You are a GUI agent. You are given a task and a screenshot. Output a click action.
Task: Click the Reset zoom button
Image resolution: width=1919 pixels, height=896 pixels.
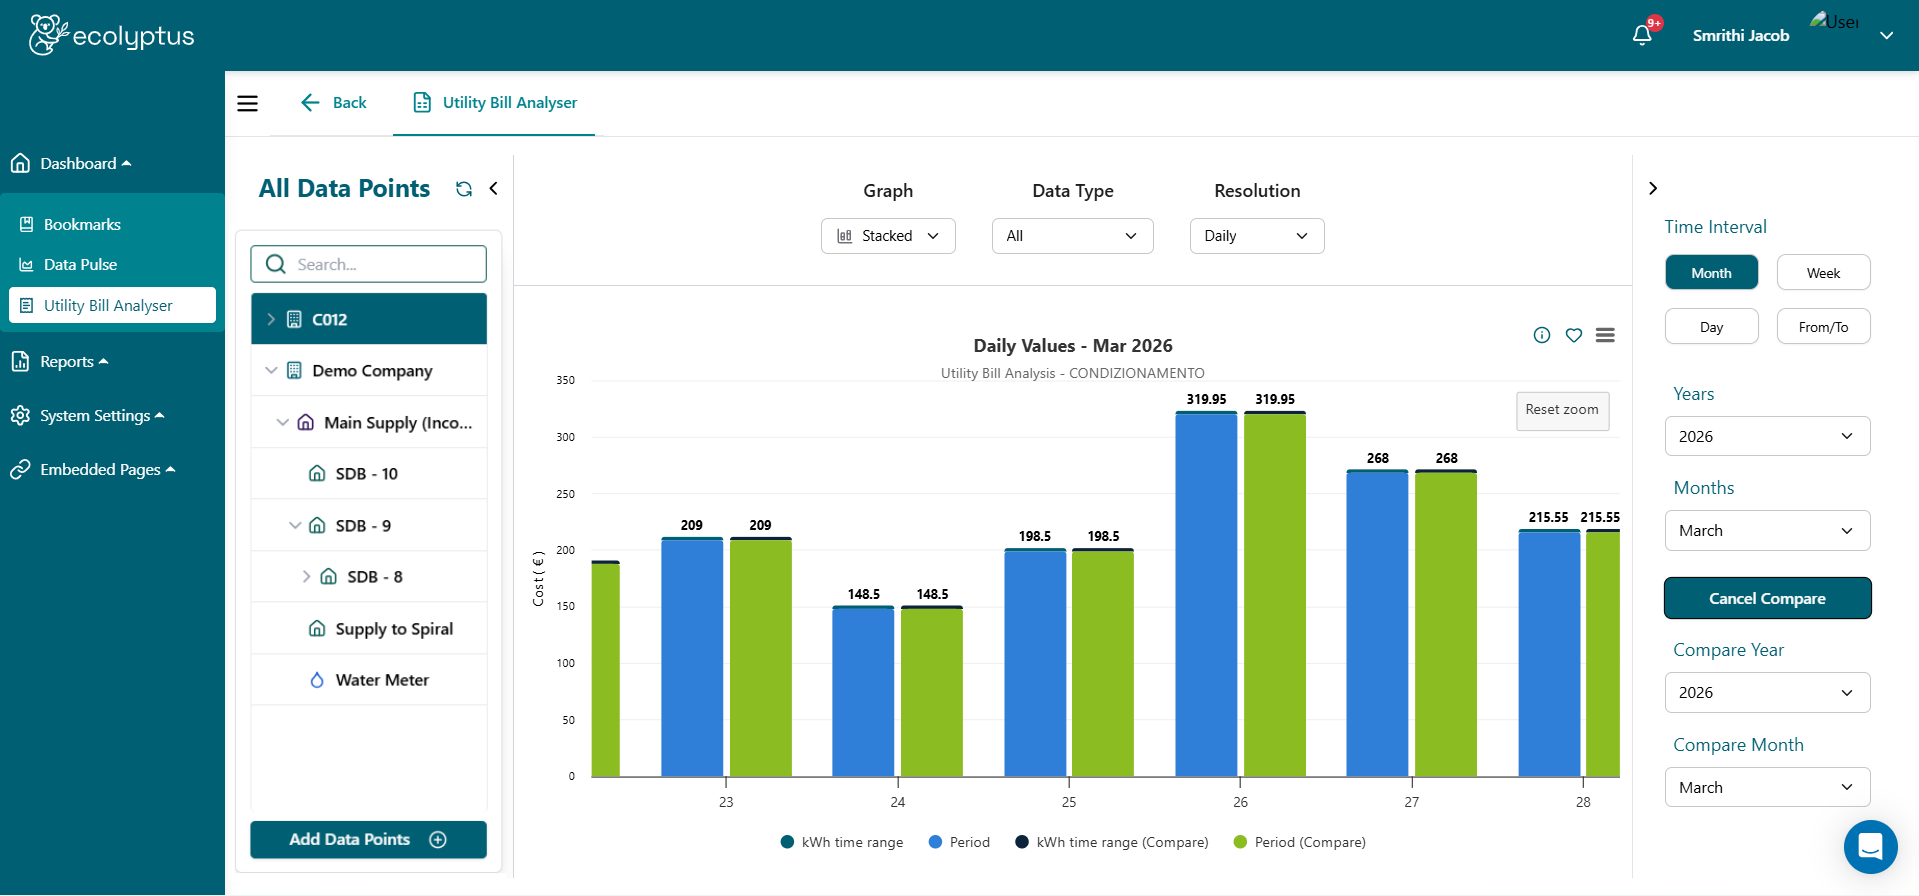pos(1561,410)
